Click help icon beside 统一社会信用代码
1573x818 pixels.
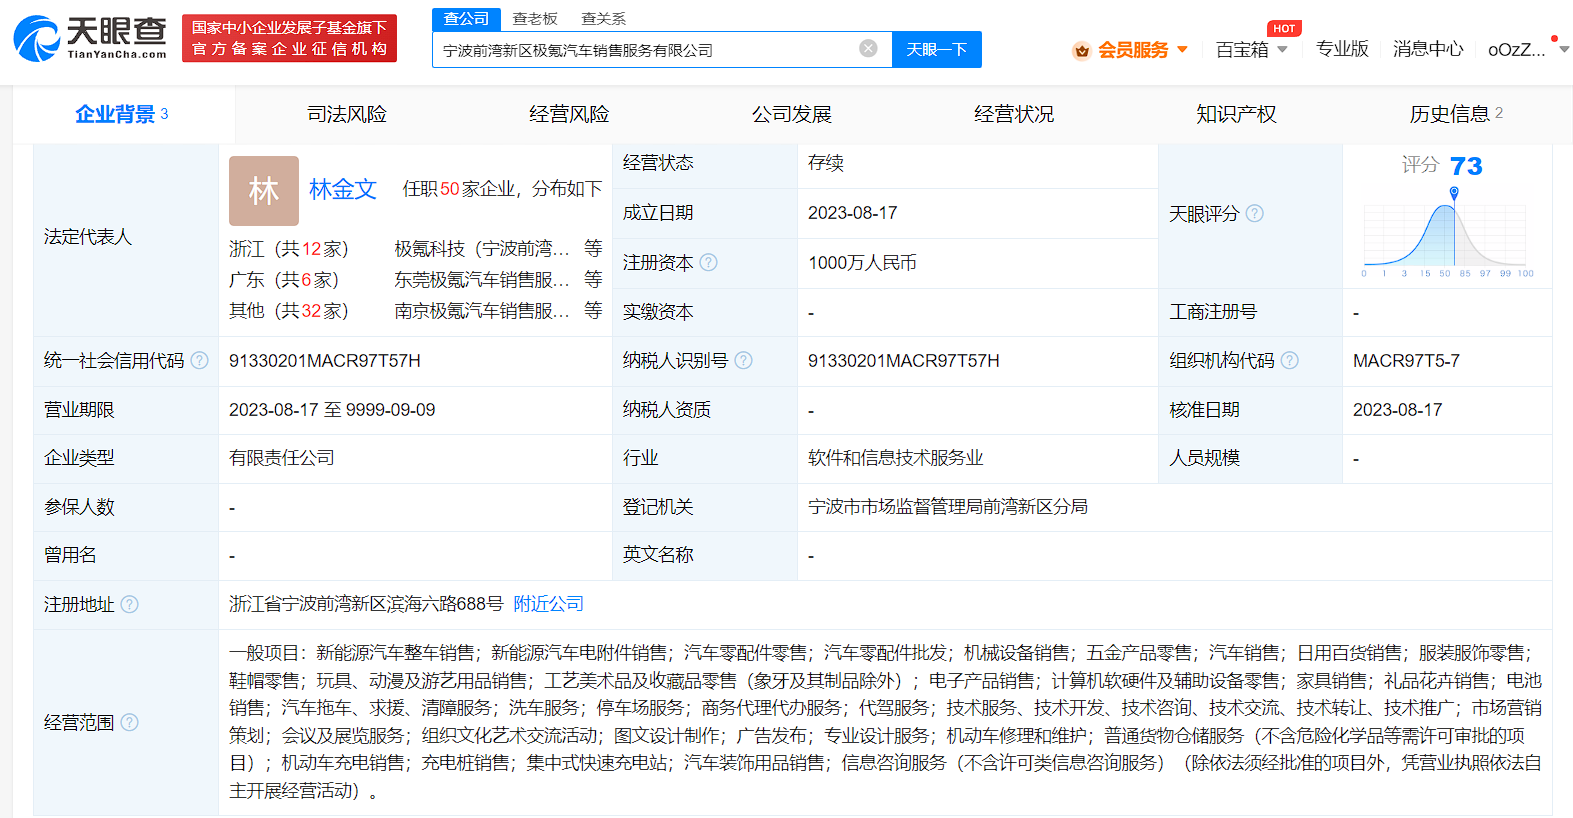click(200, 360)
